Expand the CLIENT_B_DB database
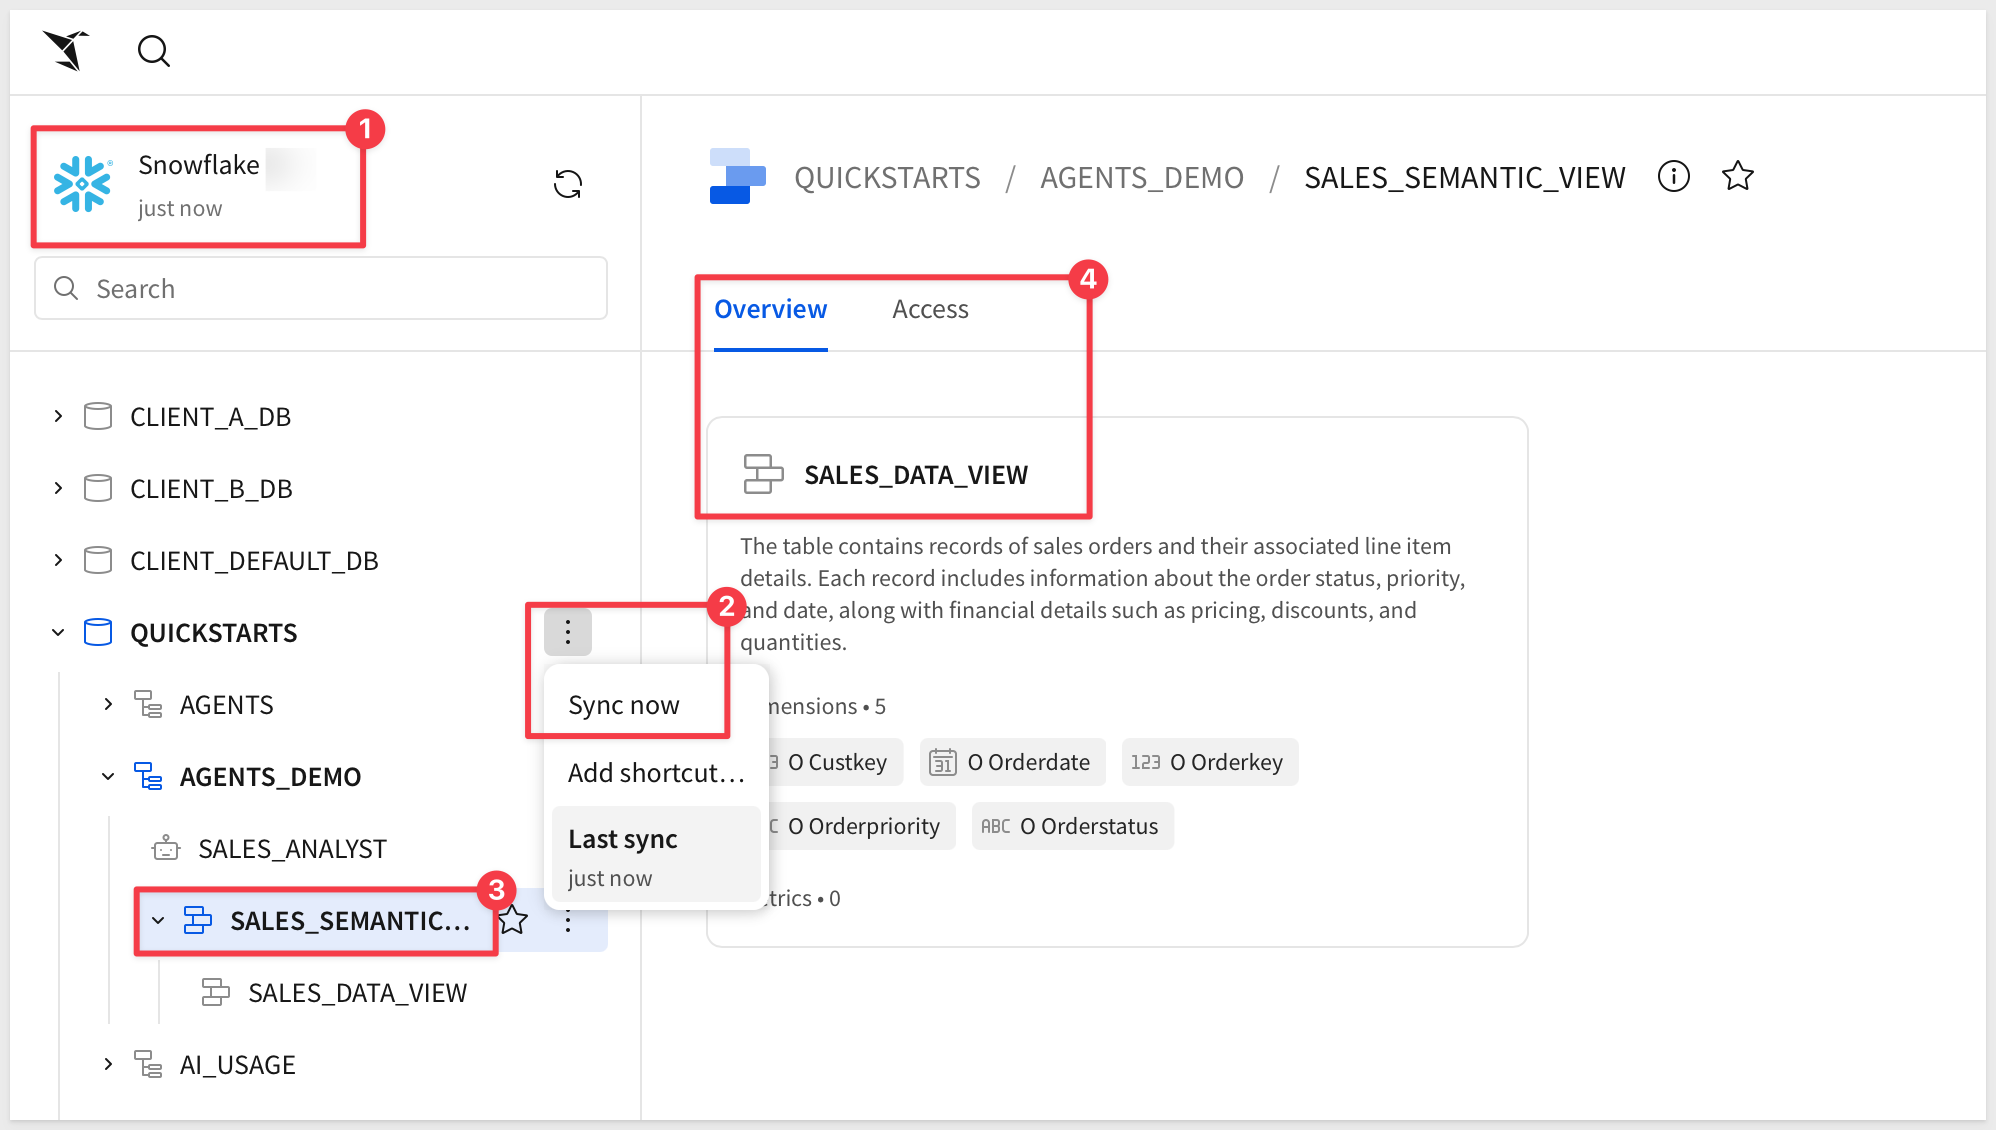Image resolution: width=1996 pixels, height=1130 pixels. pos(58,488)
